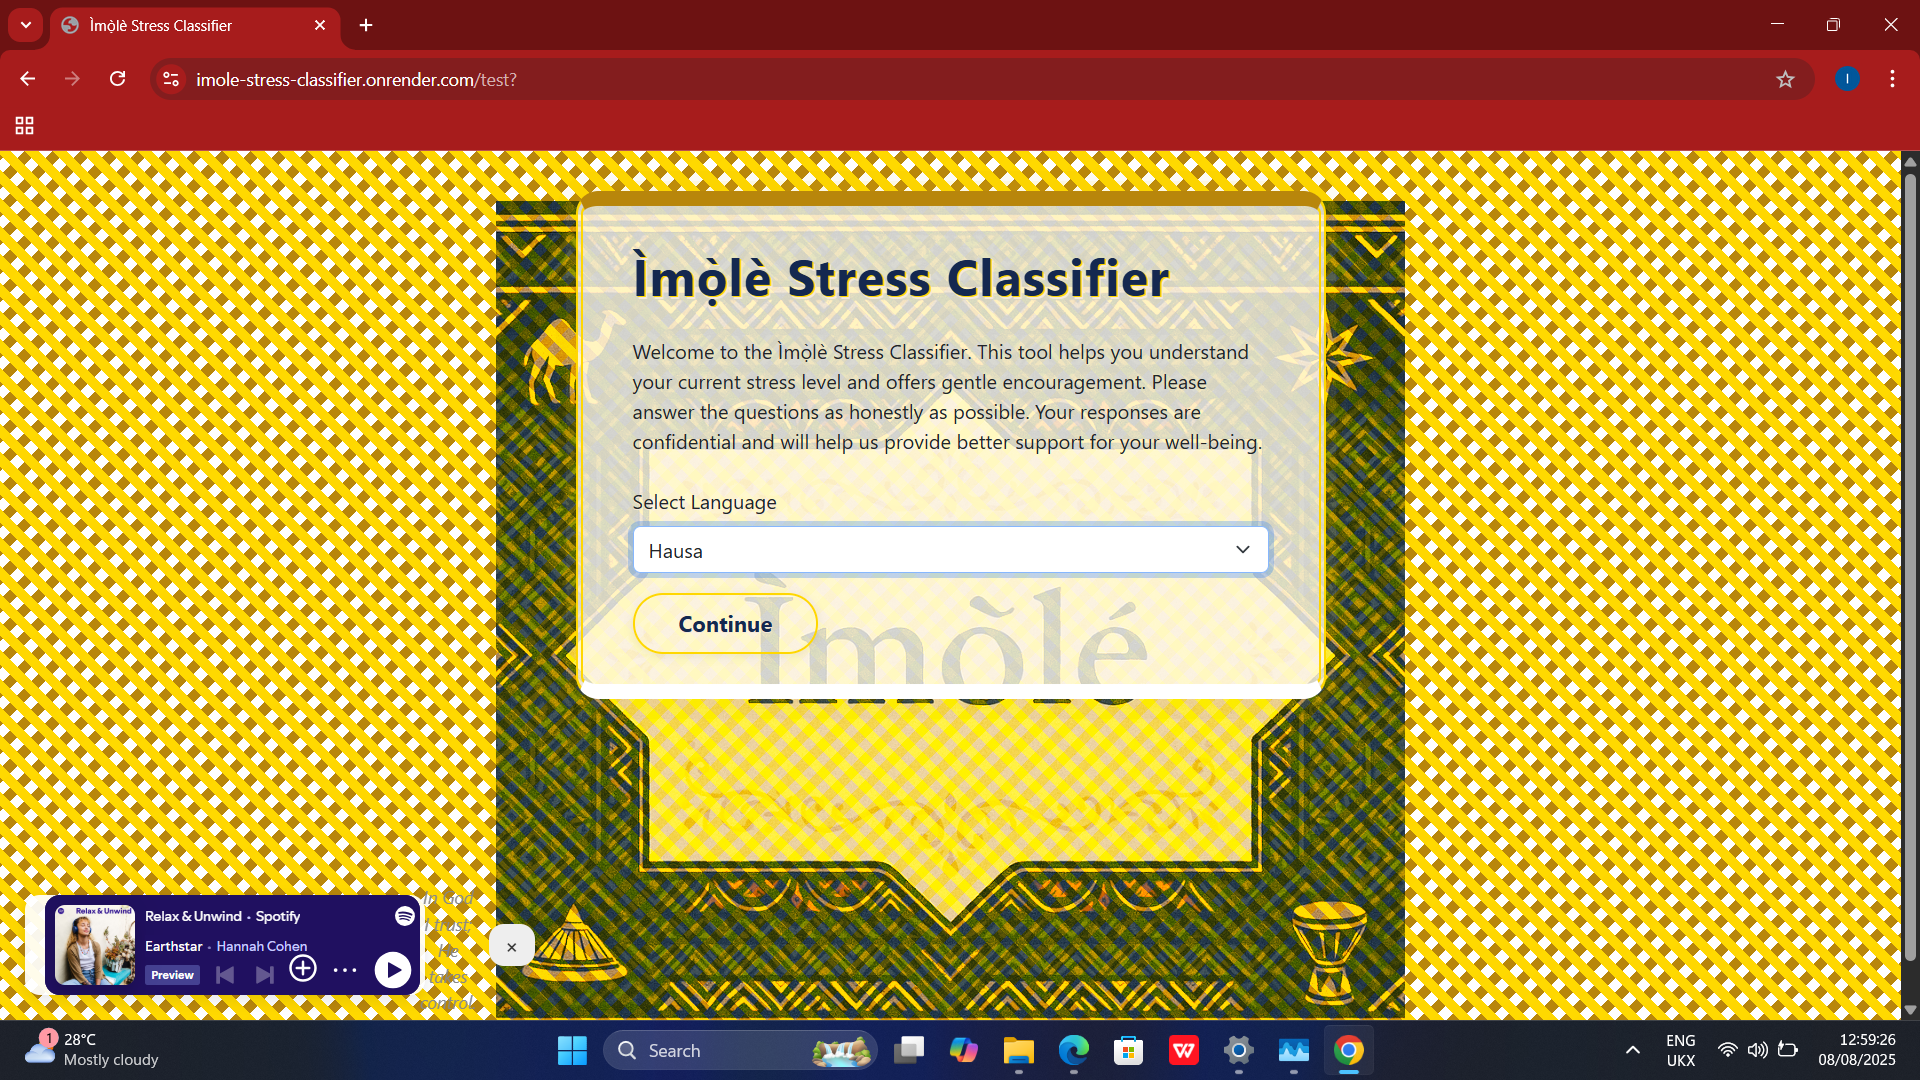Screen dimensions: 1920x1080
Task: Reload the current page
Action: [x=118, y=79]
